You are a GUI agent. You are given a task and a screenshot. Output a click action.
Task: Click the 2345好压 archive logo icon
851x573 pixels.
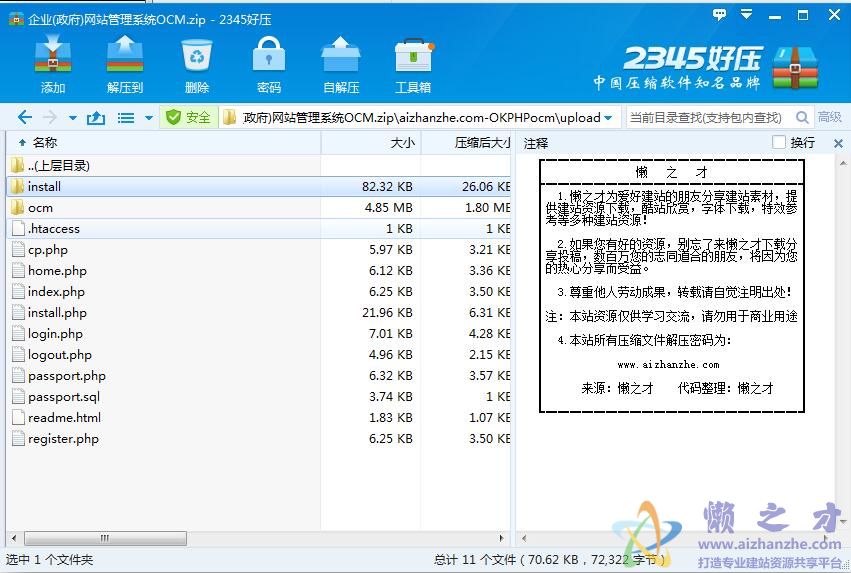click(x=795, y=68)
